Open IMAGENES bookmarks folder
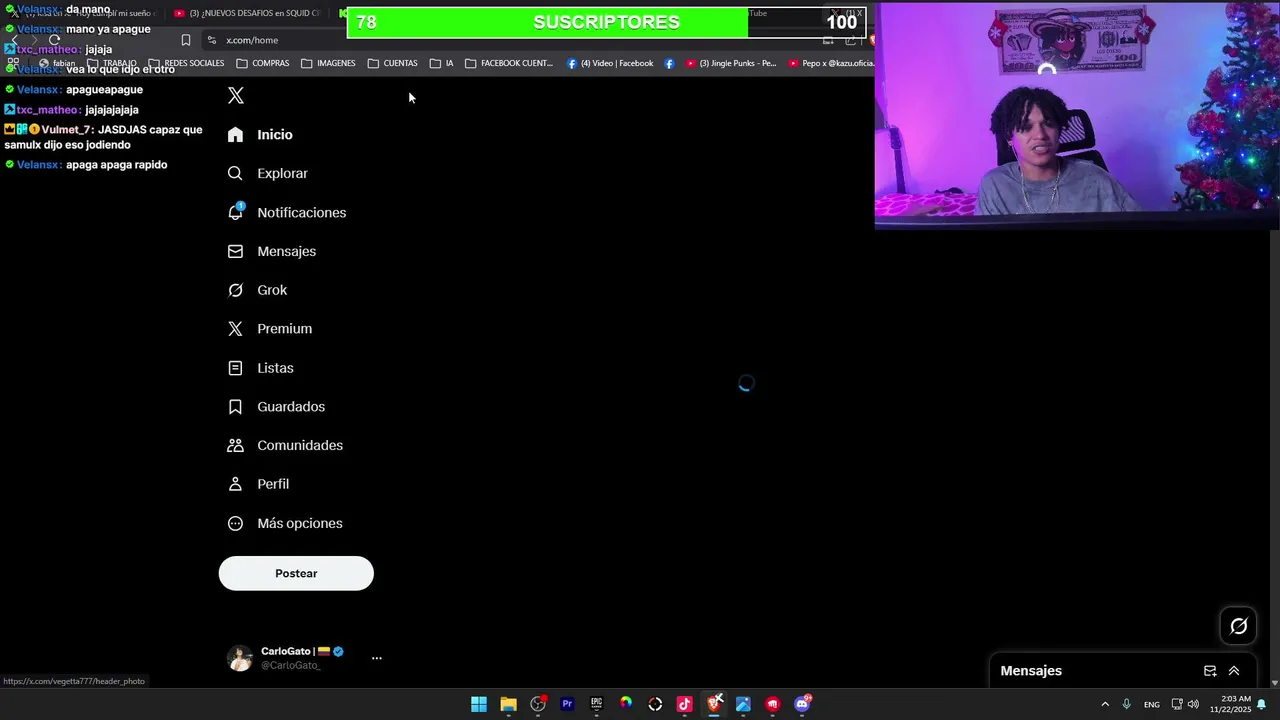The height and width of the screenshot is (720, 1280). pos(328,63)
